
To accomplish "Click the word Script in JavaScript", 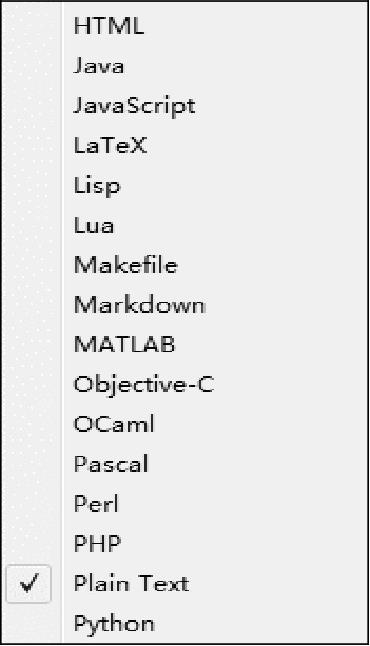I will (x=161, y=107).
